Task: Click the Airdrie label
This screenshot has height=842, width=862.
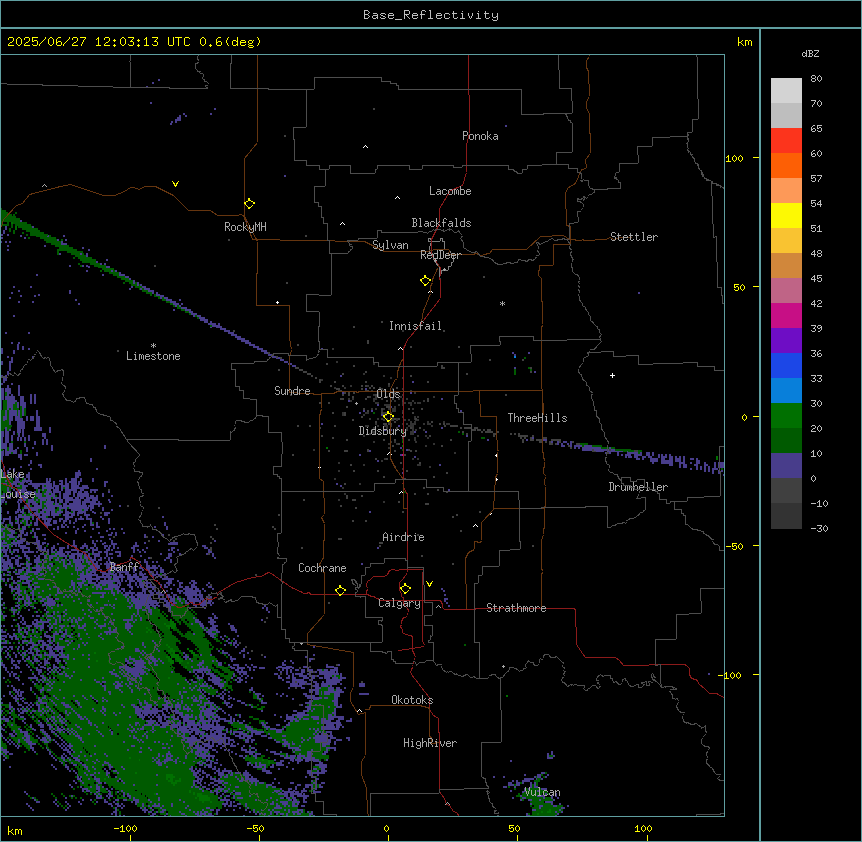Action: 404,537
